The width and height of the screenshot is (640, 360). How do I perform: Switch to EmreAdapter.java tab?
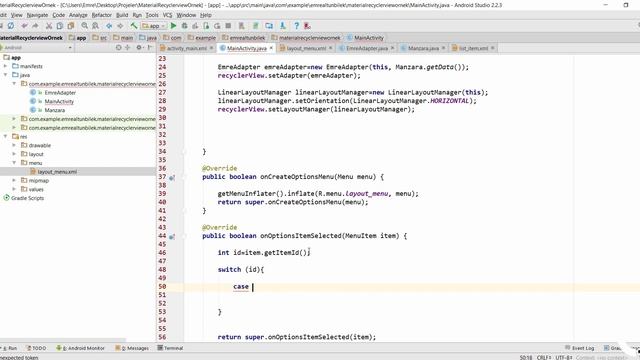(x=367, y=48)
